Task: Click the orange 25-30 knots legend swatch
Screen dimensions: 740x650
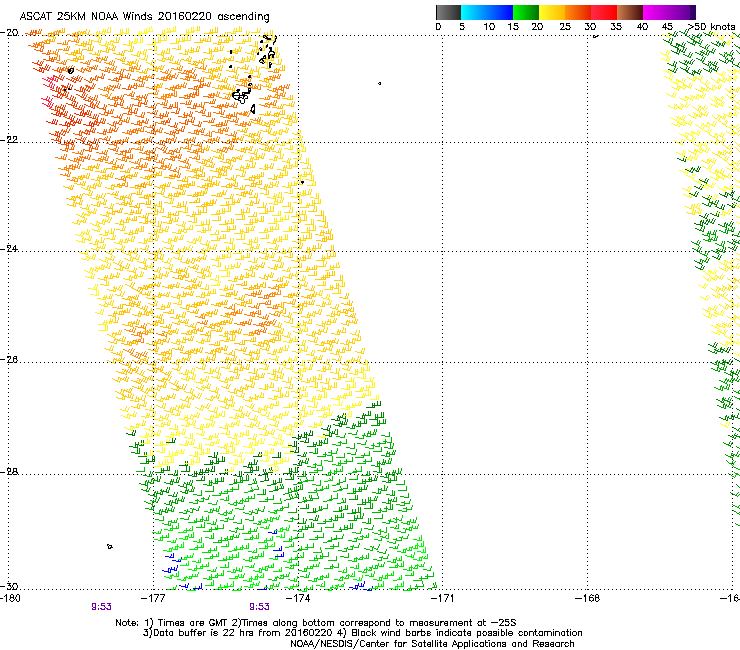Action: (578, 12)
